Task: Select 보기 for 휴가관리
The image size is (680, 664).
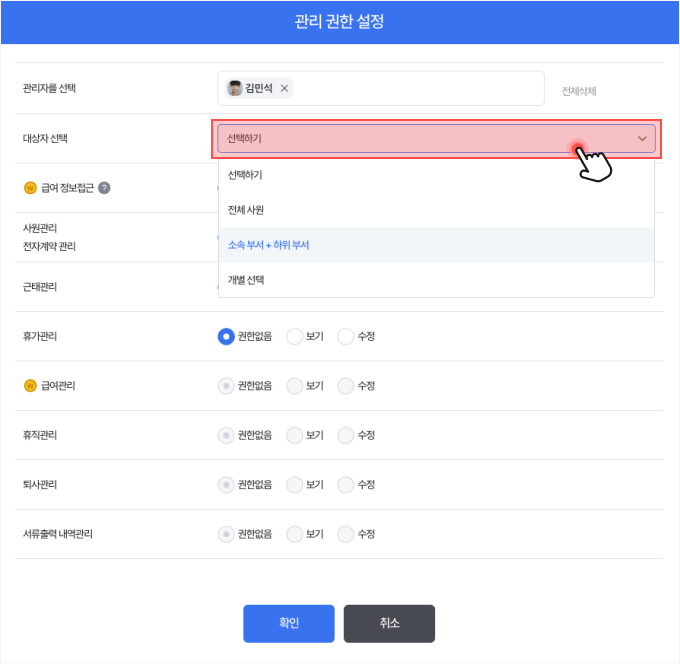Action: [x=295, y=337]
